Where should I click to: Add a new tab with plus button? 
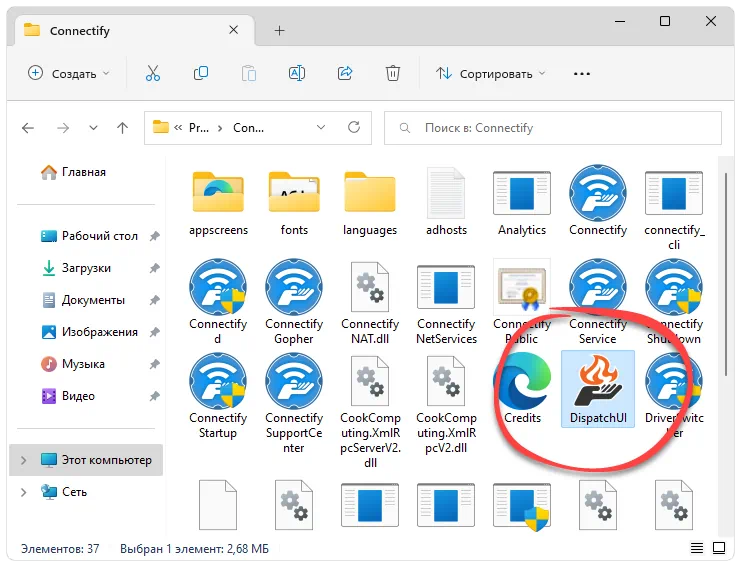point(280,31)
